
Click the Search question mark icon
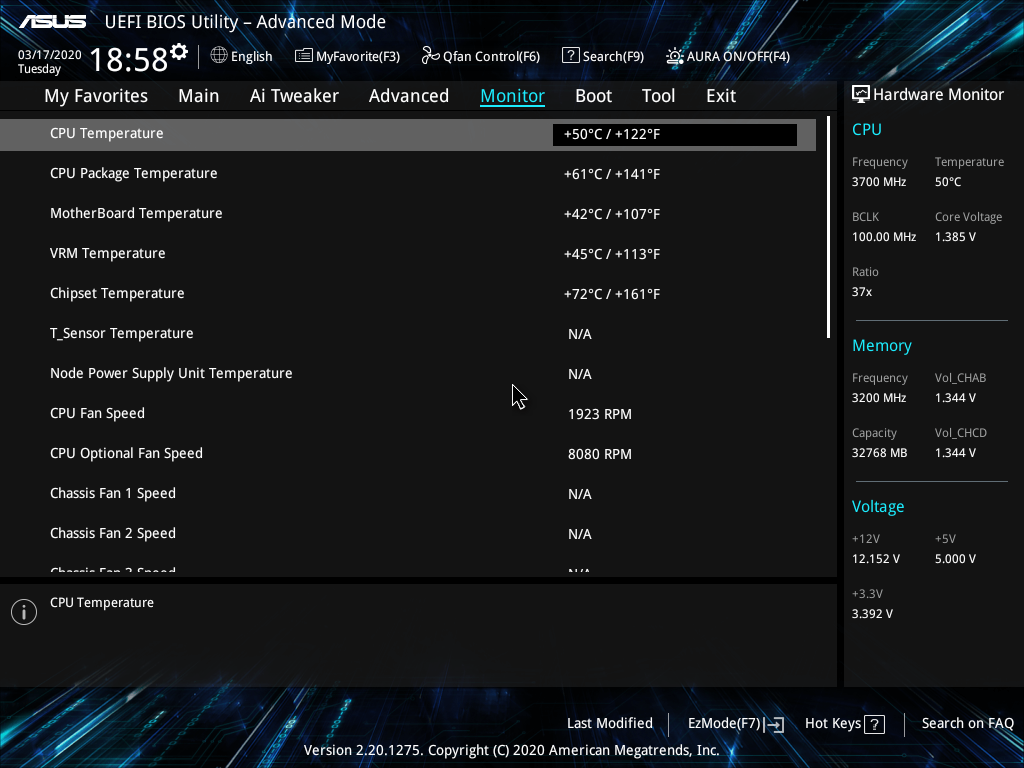click(x=570, y=56)
